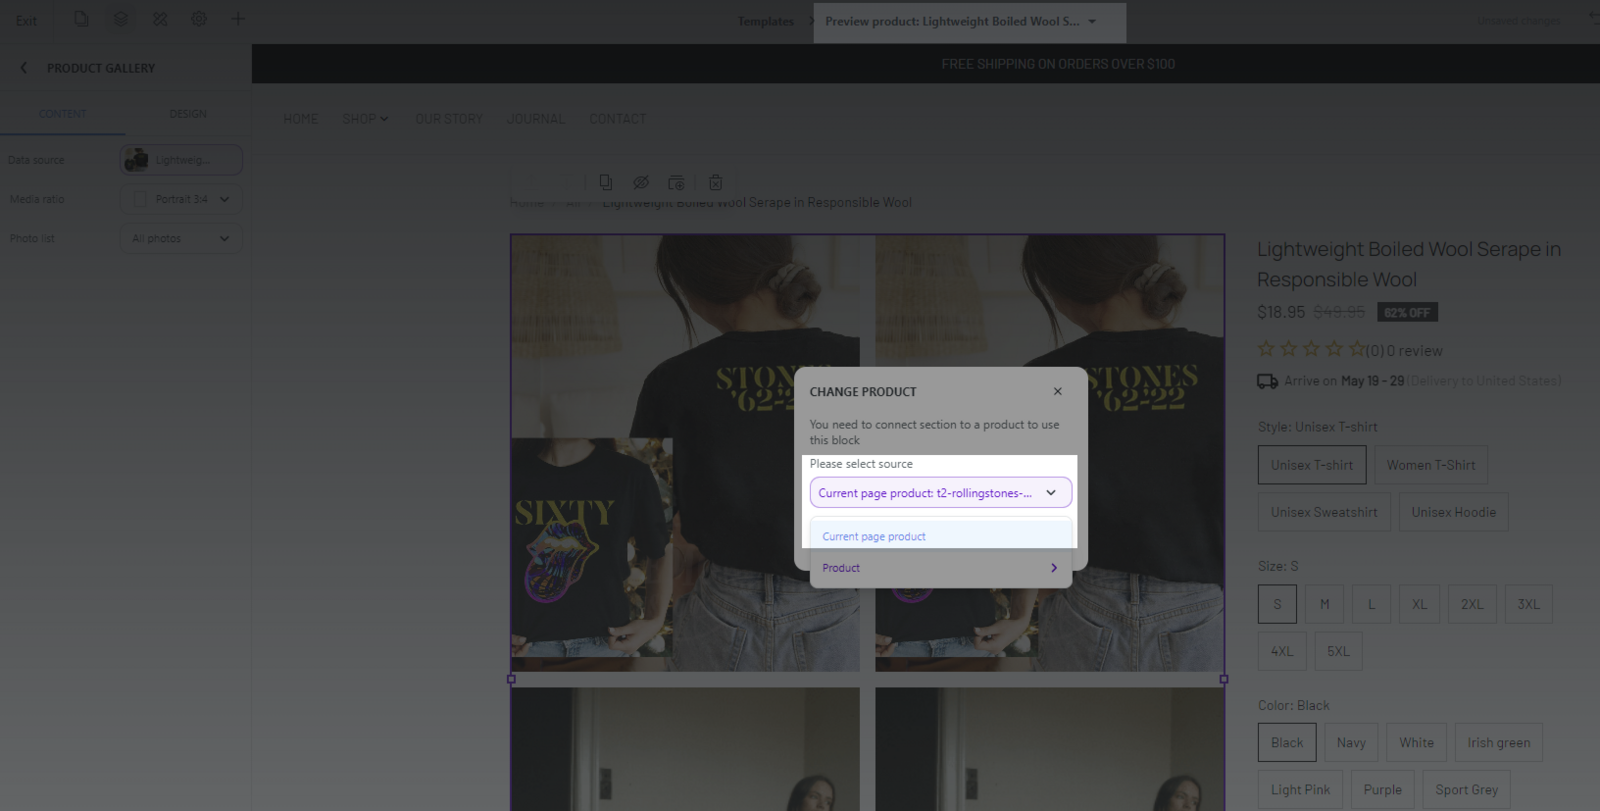Click the product title text
1600x811 pixels.
[x=1409, y=264]
